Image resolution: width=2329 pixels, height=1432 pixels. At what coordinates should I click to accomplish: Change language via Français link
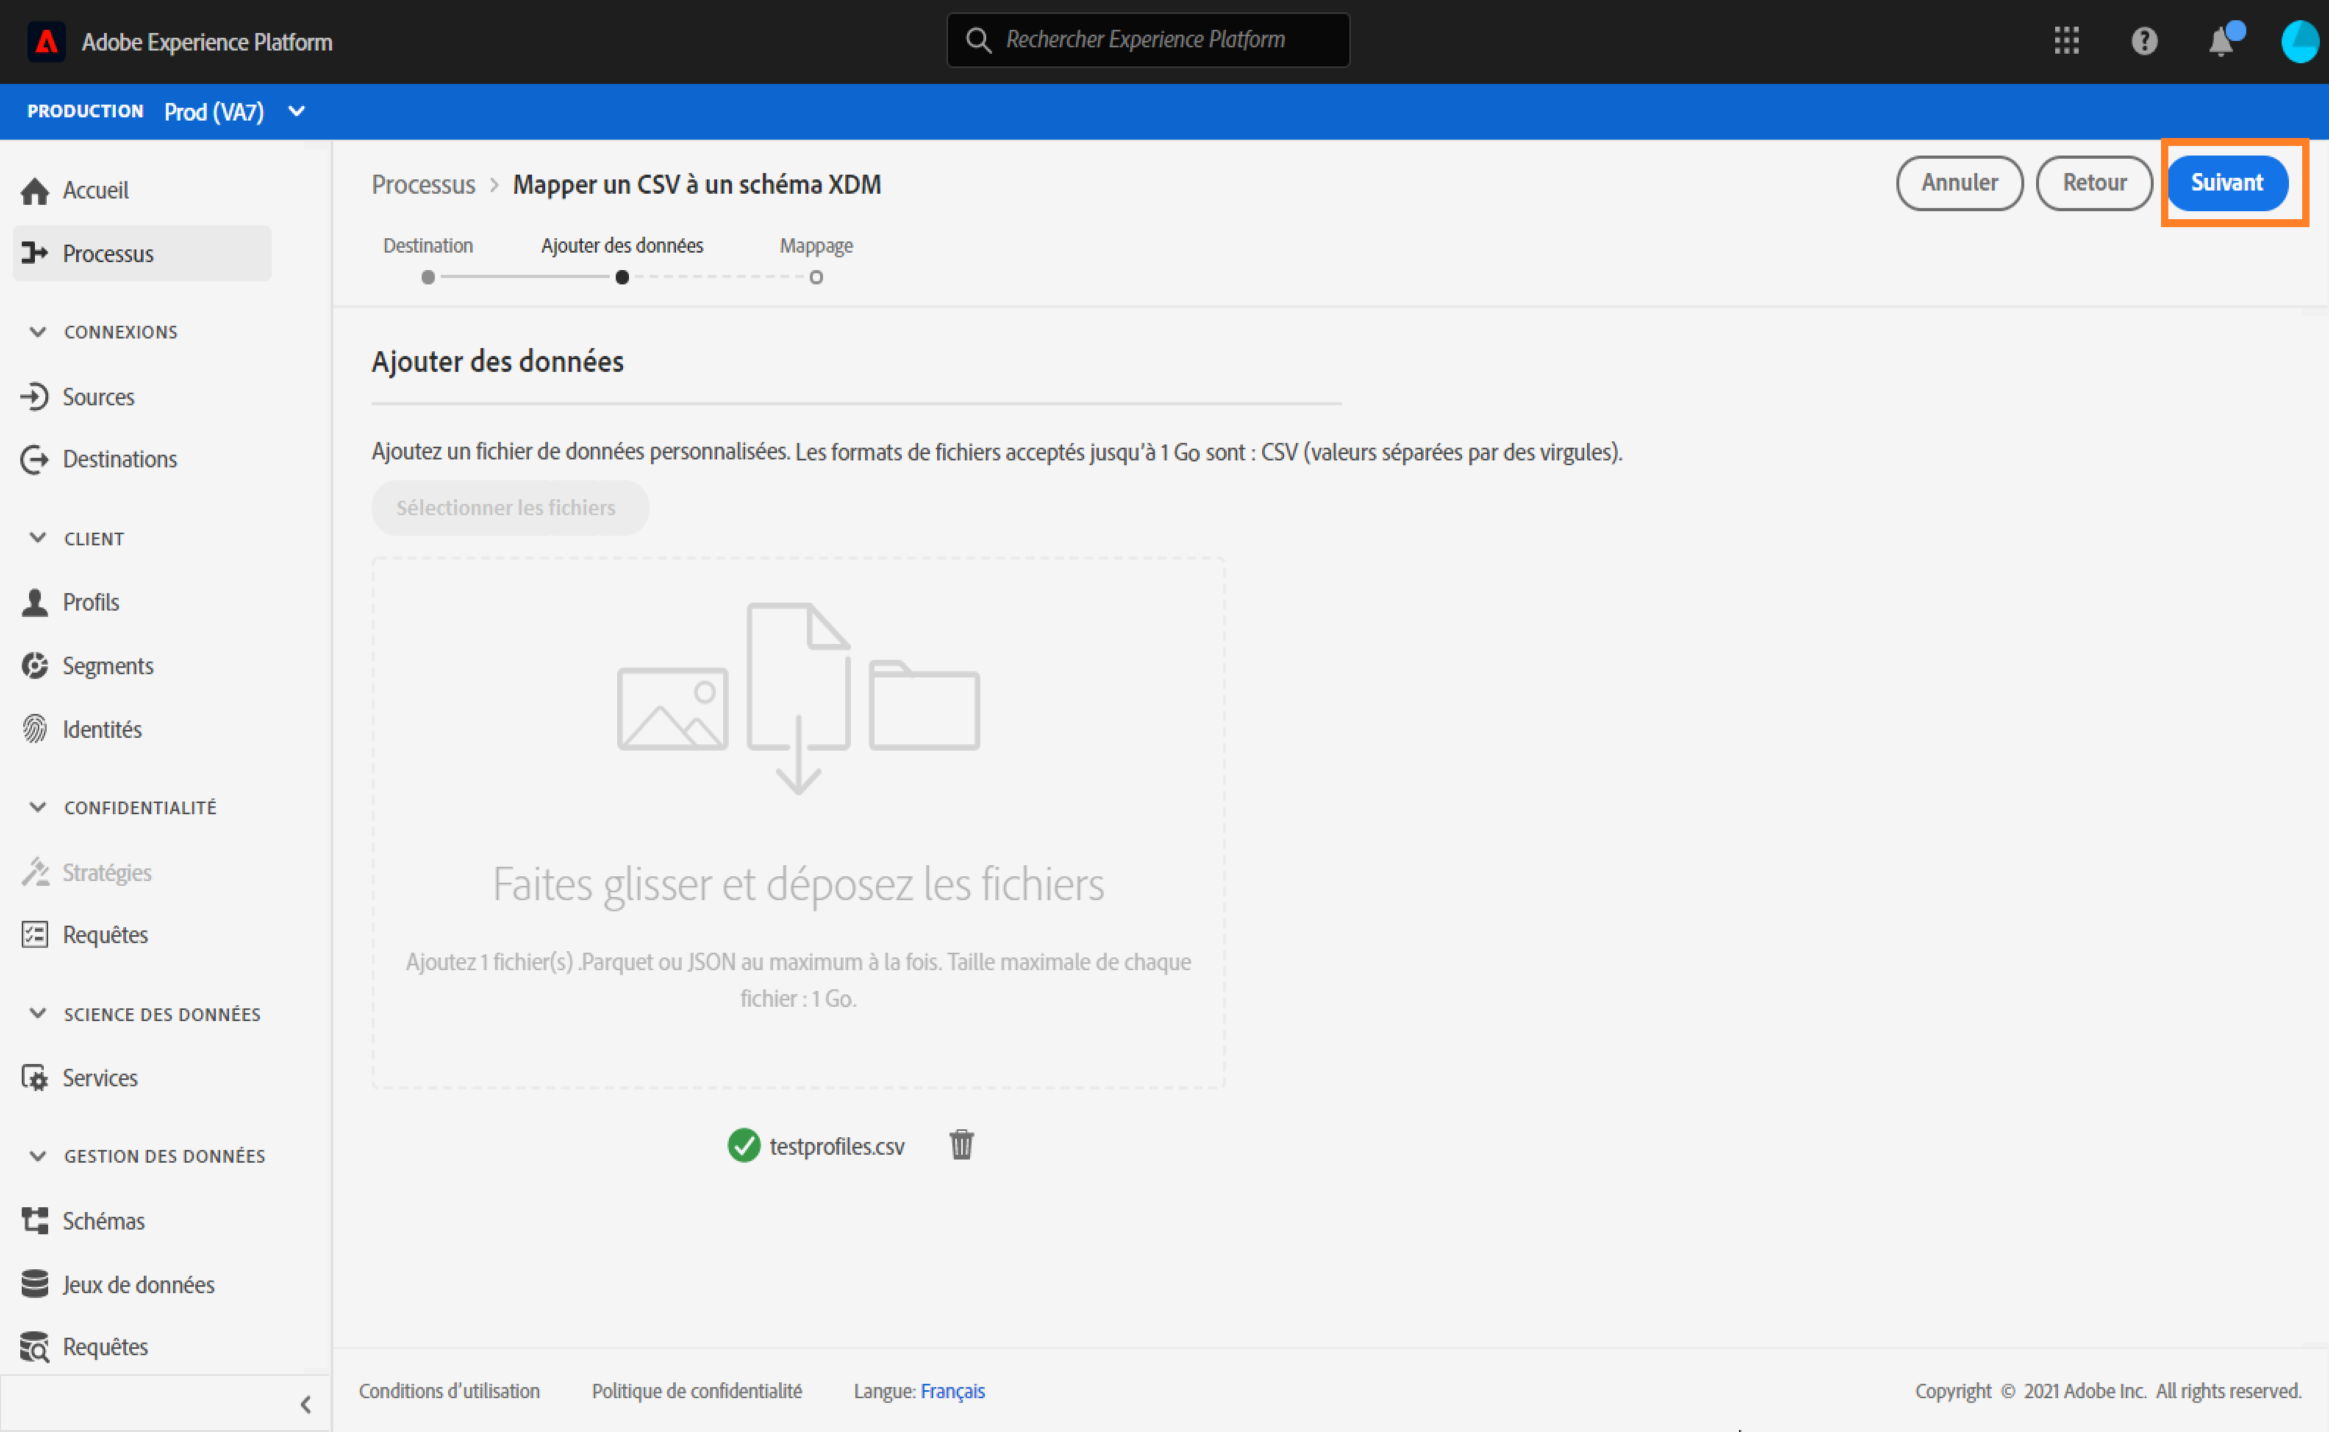point(952,1391)
